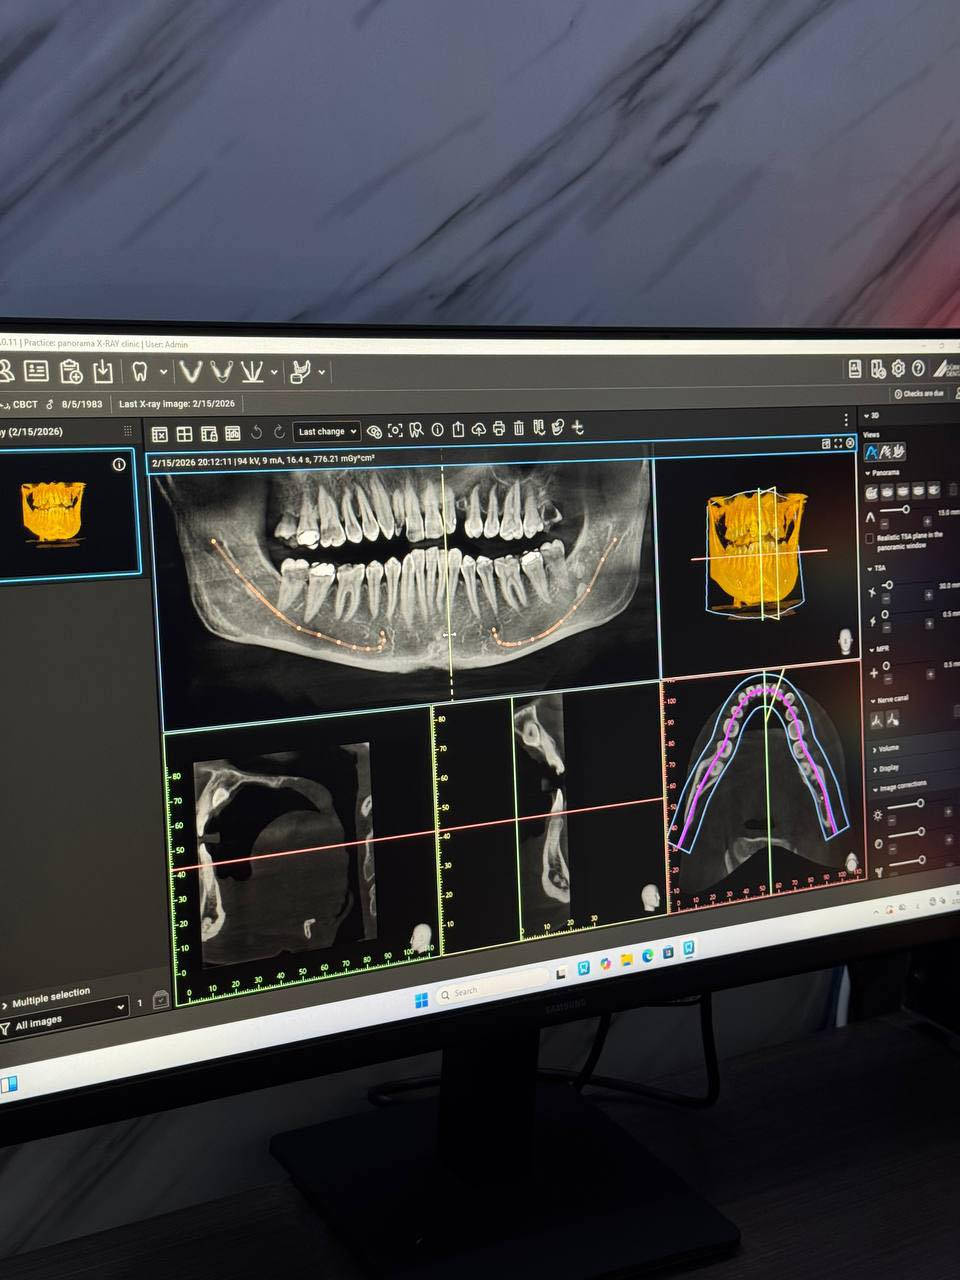The image size is (960, 1280).
Task: Open help via the question mark icon
Action: point(918,369)
